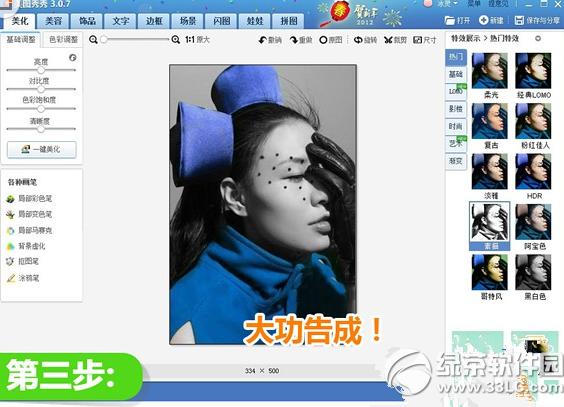Pick the 涂鸦笔 doodle brush
This screenshot has width=564, height=407.
[x=23, y=278]
